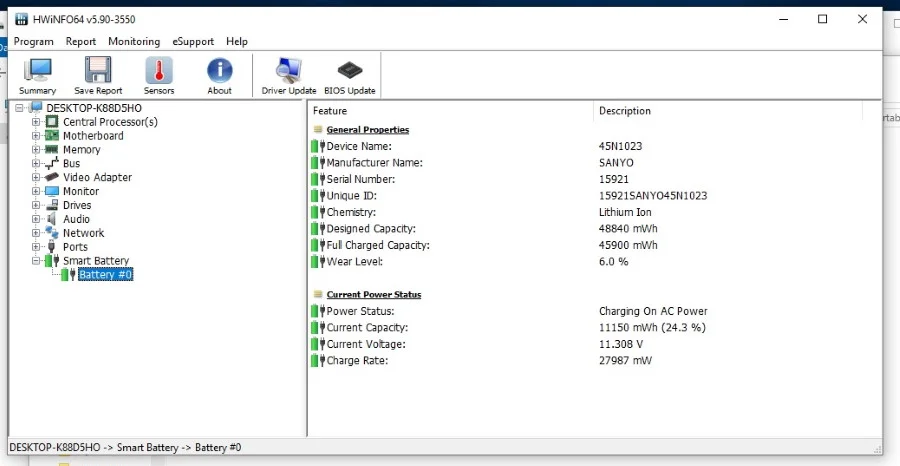Click the General Properties section icon
This screenshot has height=466, width=900.
click(x=318, y=130)
